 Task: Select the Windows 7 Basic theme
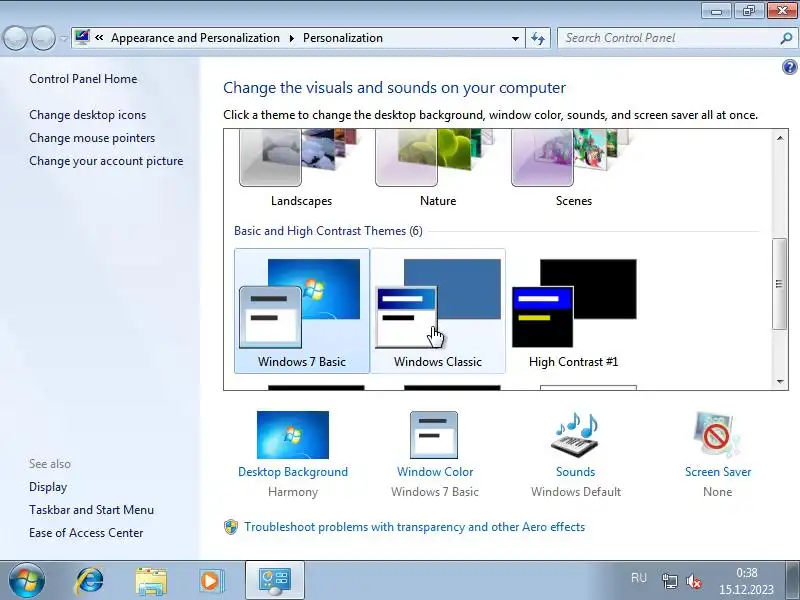coord(302,311)
